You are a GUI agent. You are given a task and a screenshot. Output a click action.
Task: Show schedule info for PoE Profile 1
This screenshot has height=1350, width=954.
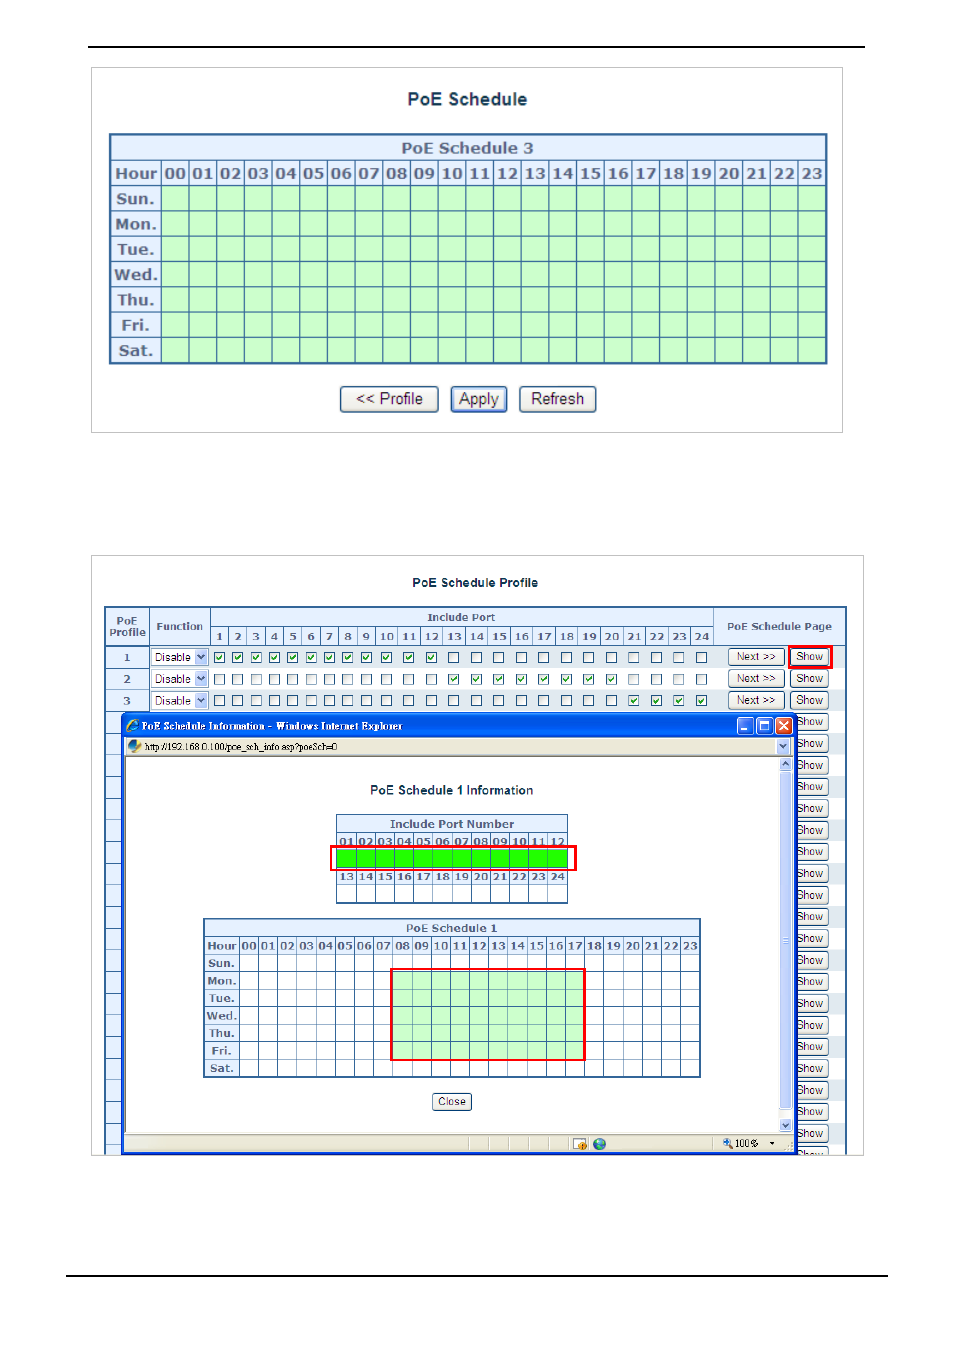point(810,657)
